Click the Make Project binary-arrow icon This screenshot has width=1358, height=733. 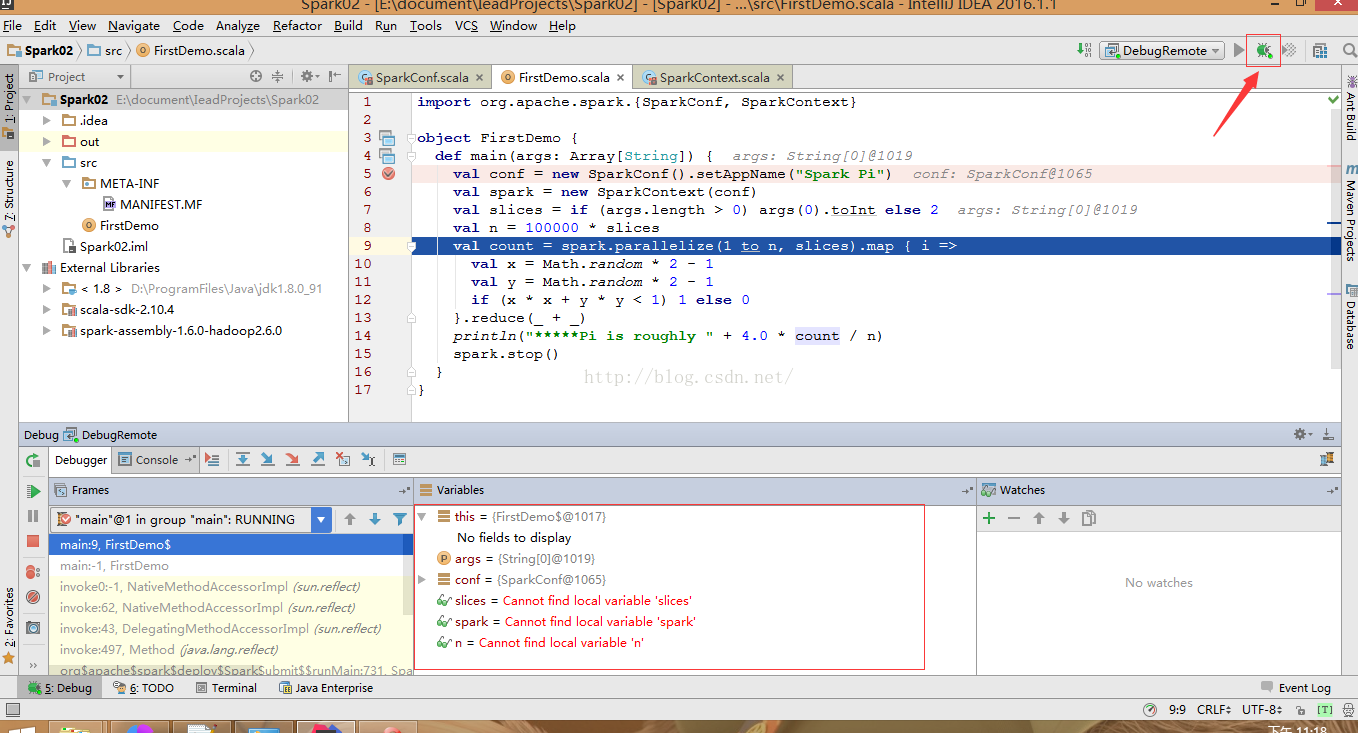[1085, 50]
